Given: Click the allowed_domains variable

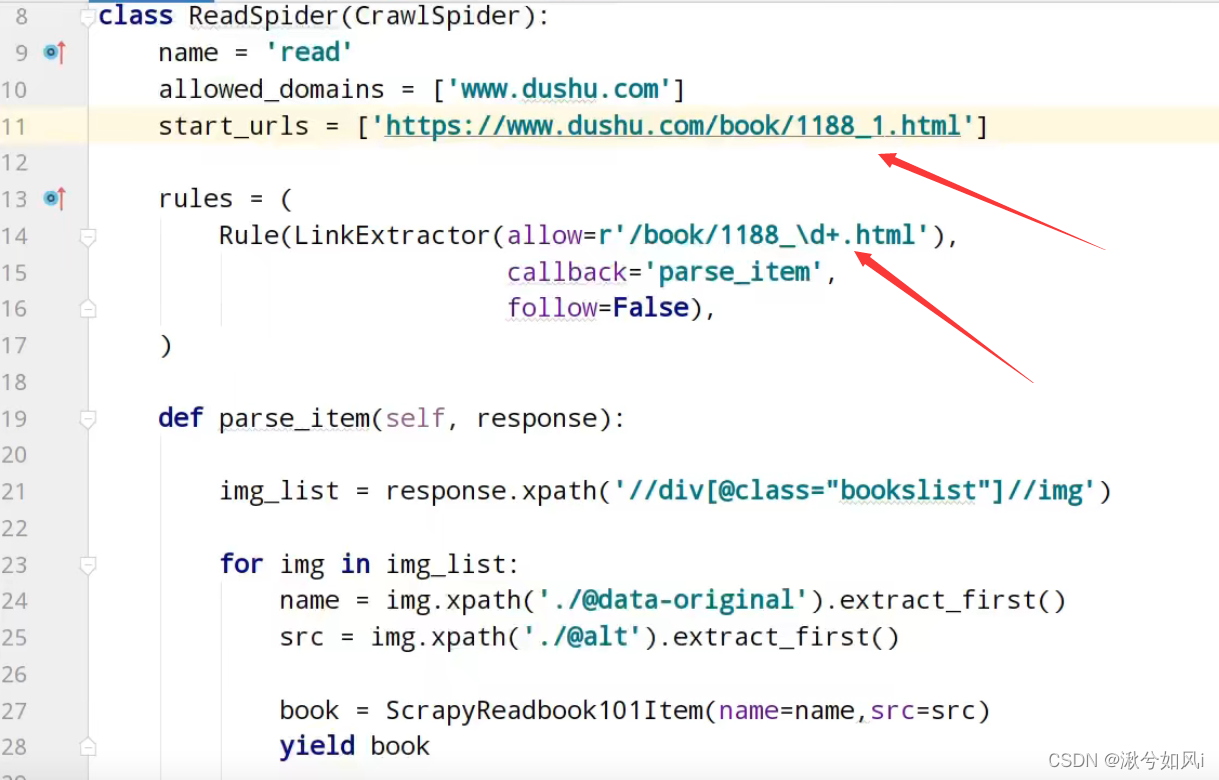Looking at the screenshot, I should click(x=271, y=89).
